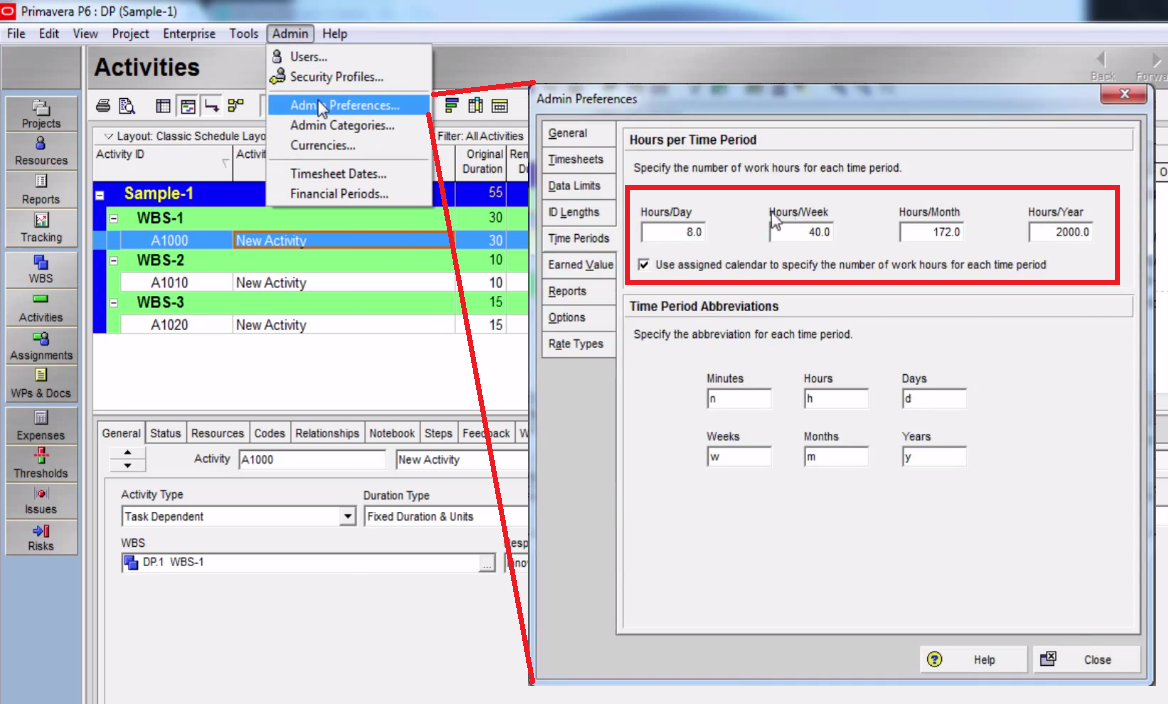Switch to Rate Types tab

(578, 343)
